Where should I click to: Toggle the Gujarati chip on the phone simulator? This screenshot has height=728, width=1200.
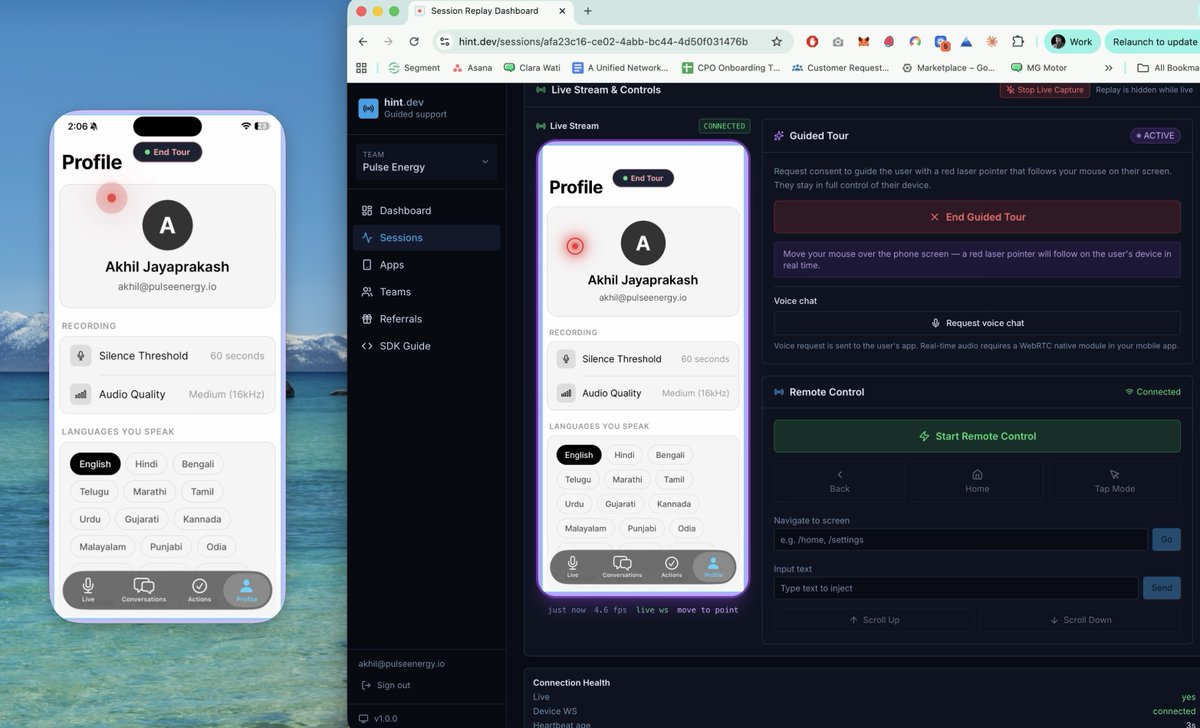click(x=142, y=519)
